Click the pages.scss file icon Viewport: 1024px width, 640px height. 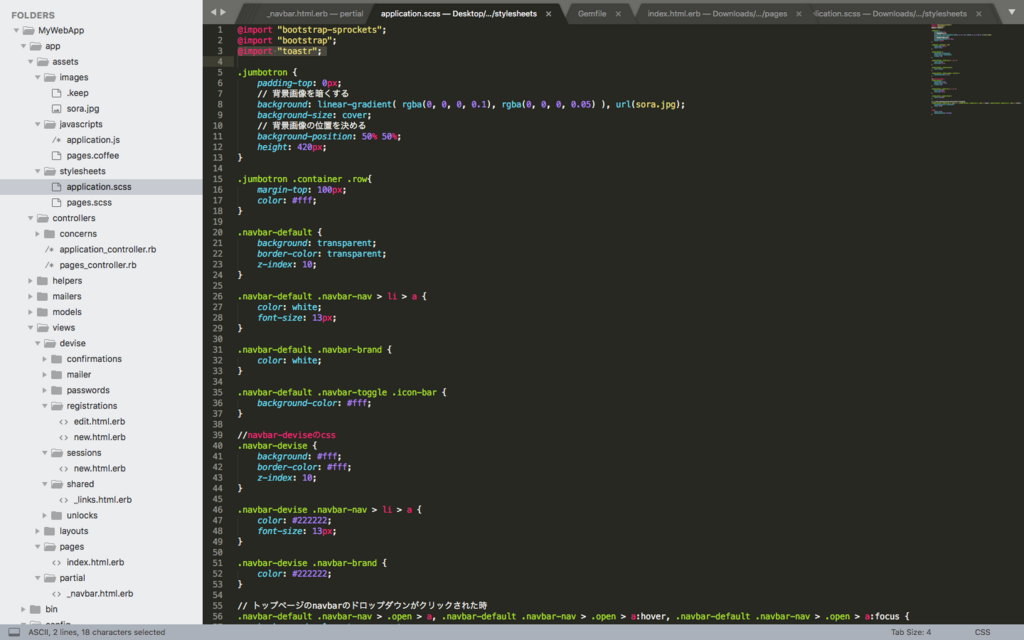click(57, 202)
